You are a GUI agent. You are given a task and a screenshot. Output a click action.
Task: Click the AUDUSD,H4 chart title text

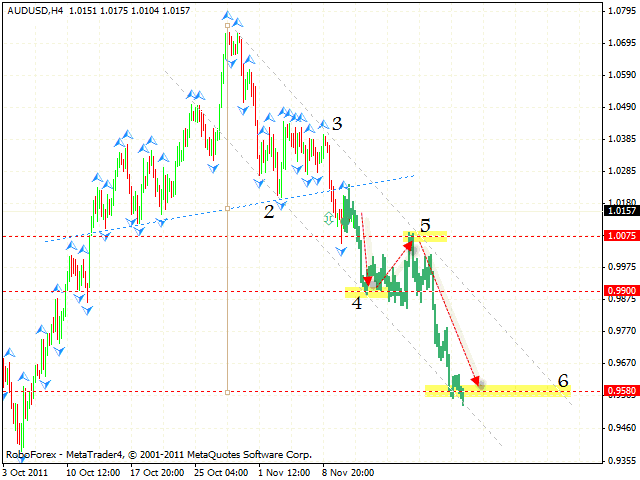35,11
